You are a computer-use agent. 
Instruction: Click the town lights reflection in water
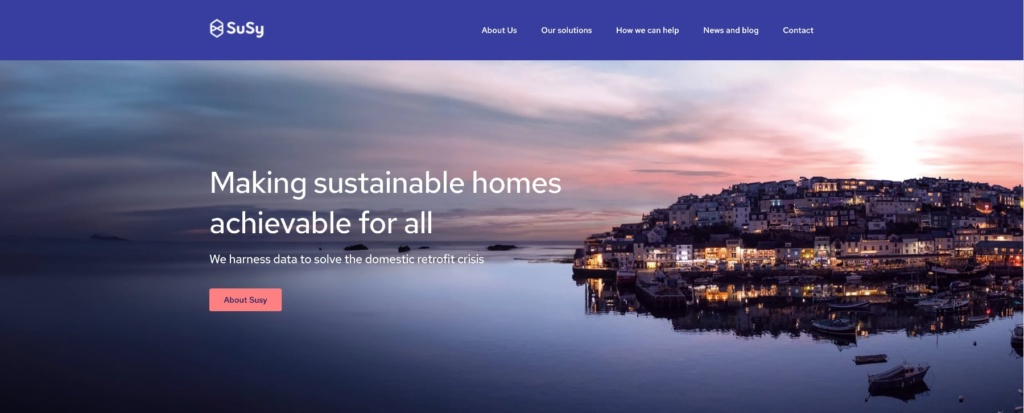[x=784, y=304]
